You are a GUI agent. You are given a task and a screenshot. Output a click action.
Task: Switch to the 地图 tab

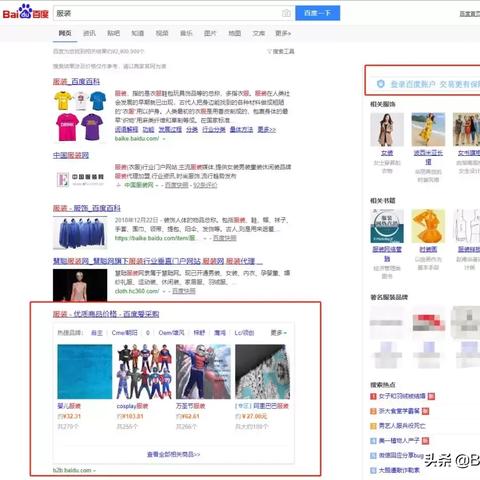(234, 33)
